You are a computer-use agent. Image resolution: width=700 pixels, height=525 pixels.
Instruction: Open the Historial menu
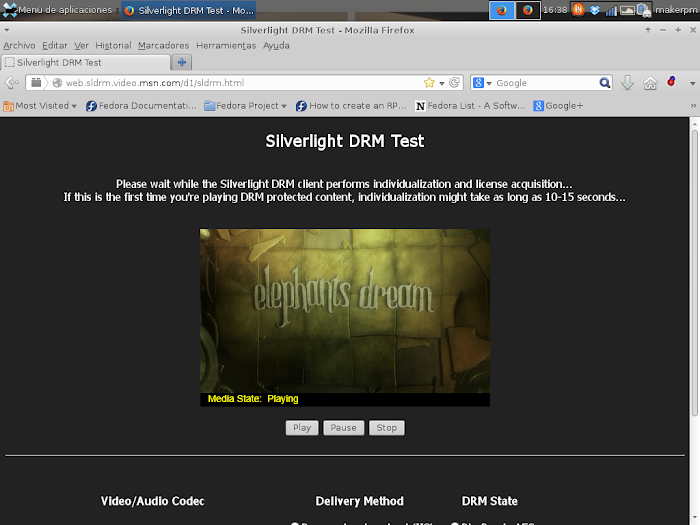[113, 46]
